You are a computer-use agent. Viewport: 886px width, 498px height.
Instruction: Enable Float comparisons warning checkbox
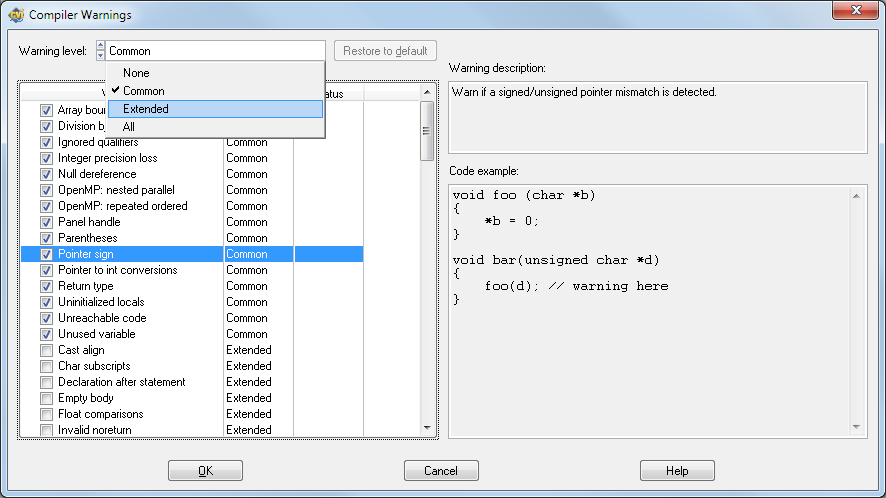pos(47,414)
